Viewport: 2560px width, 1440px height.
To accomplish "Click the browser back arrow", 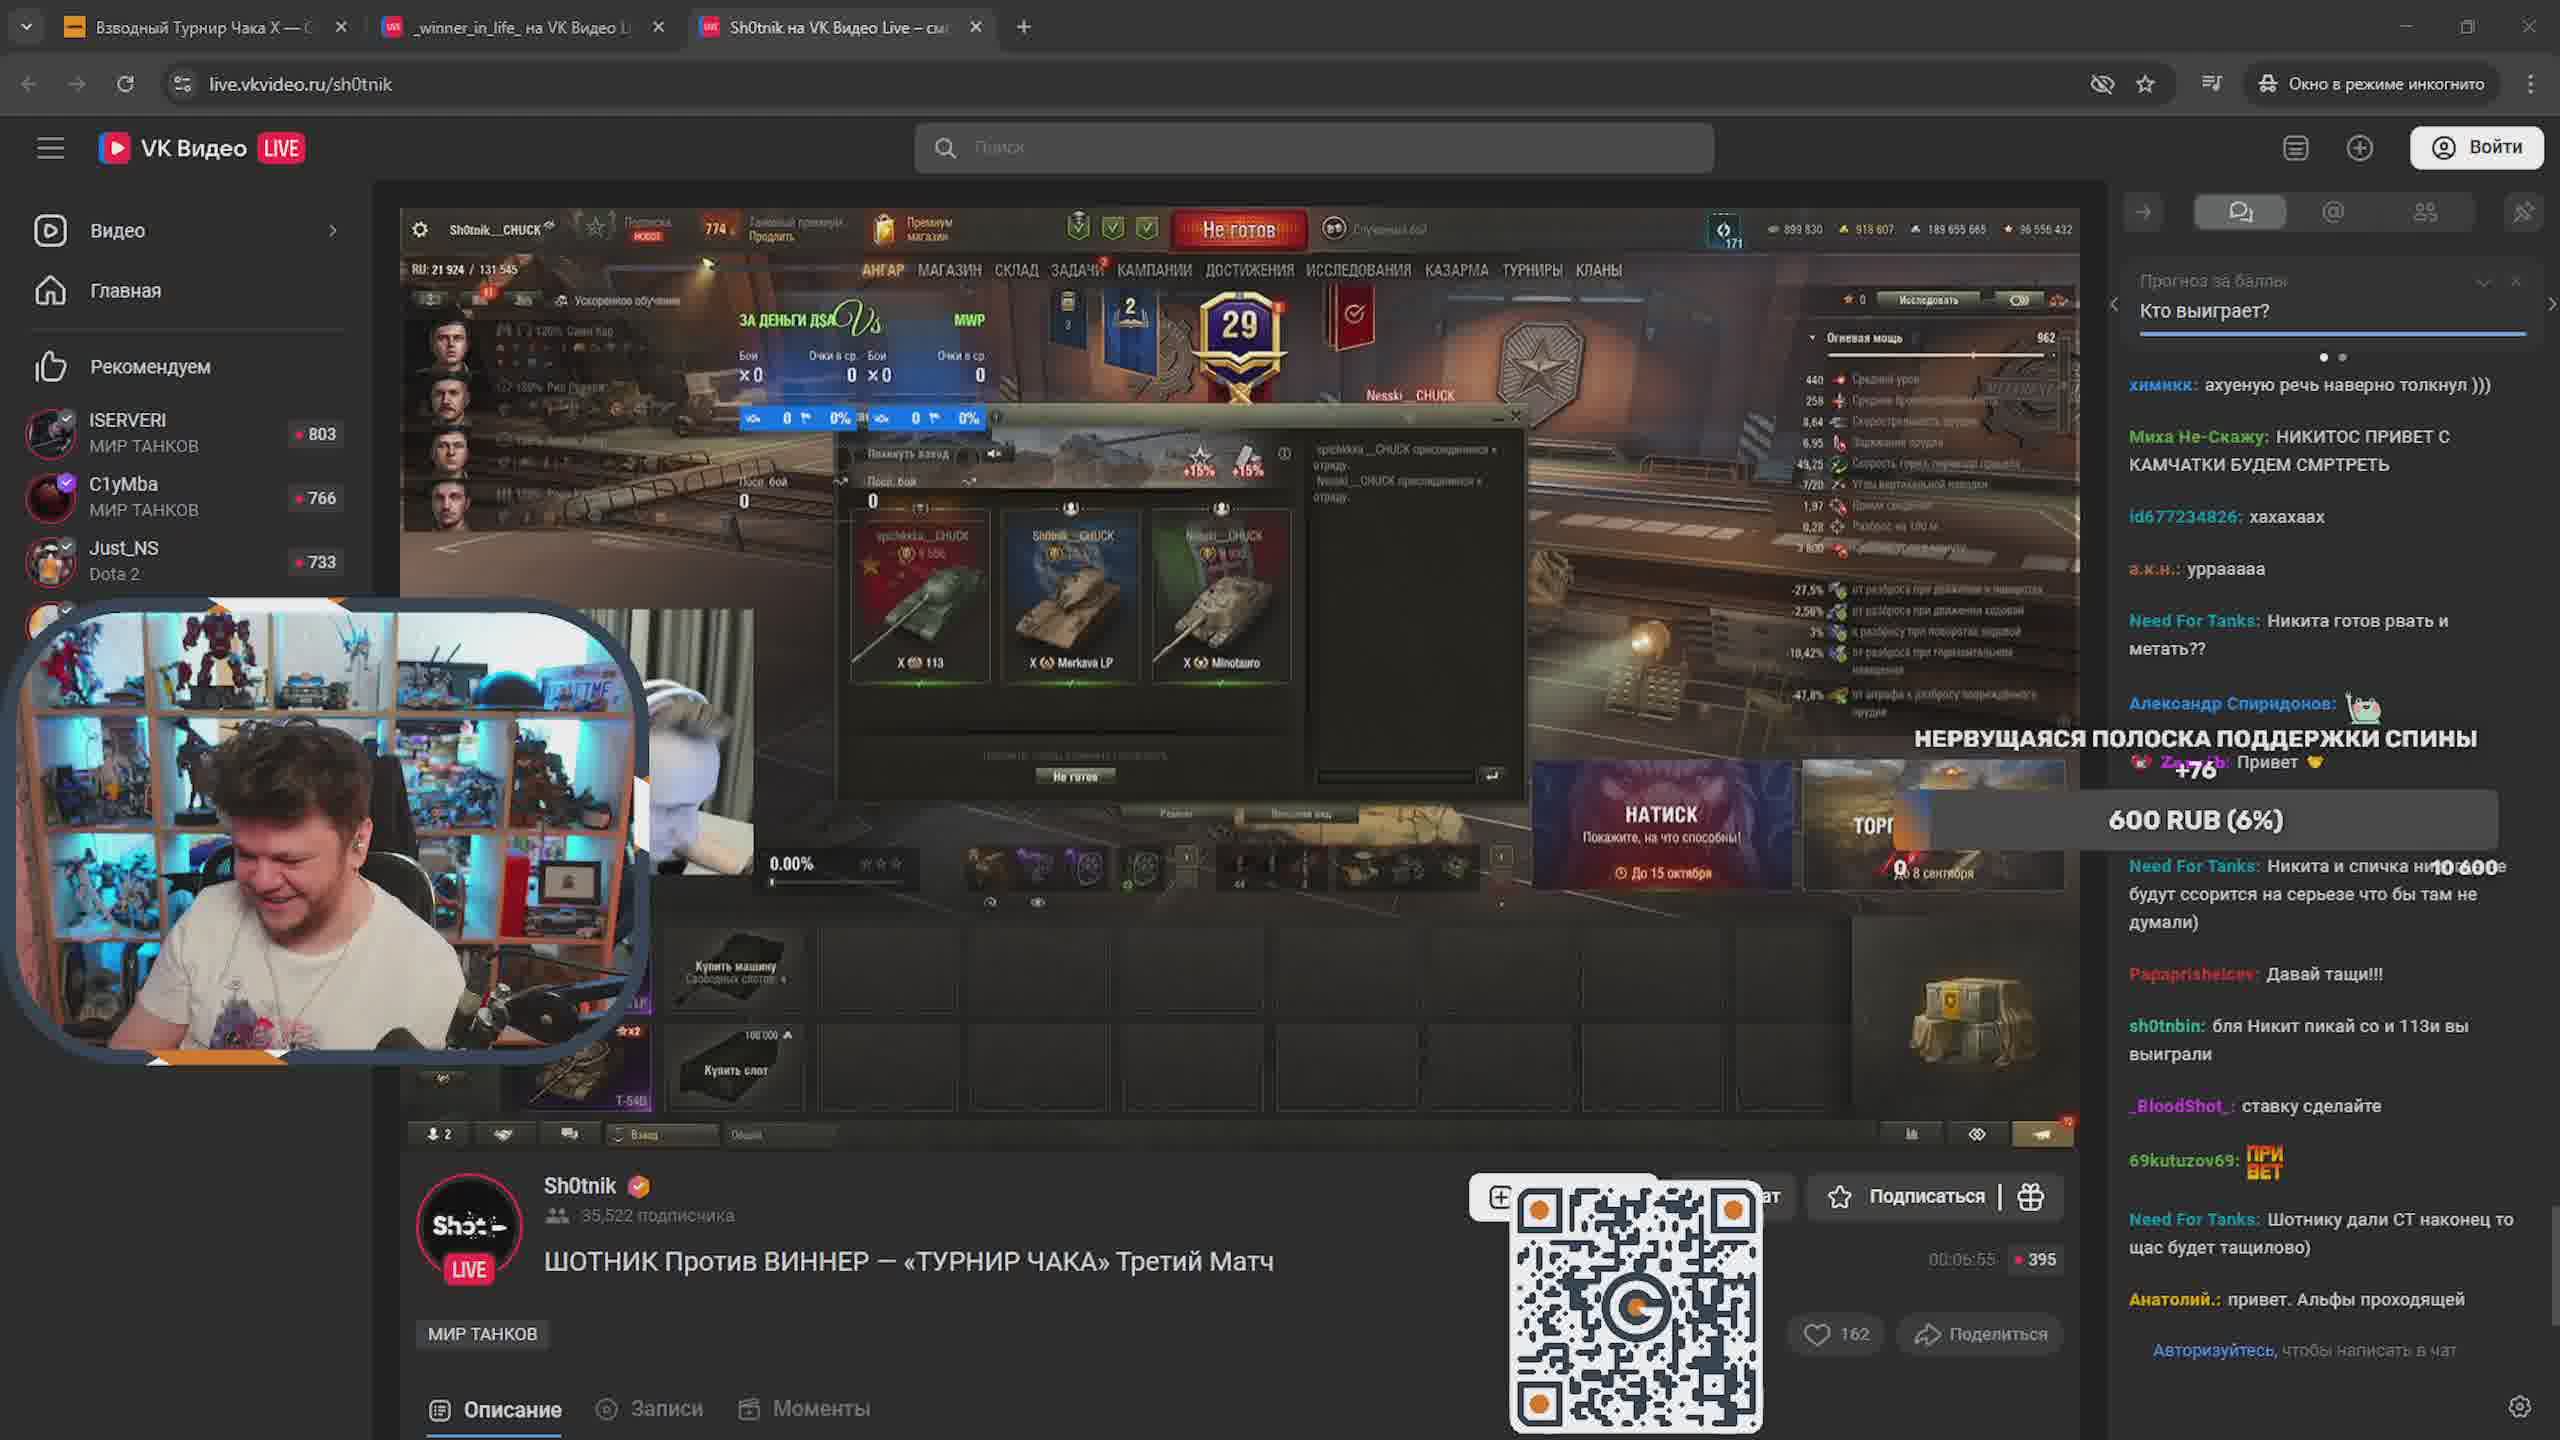I will (29, 84).
